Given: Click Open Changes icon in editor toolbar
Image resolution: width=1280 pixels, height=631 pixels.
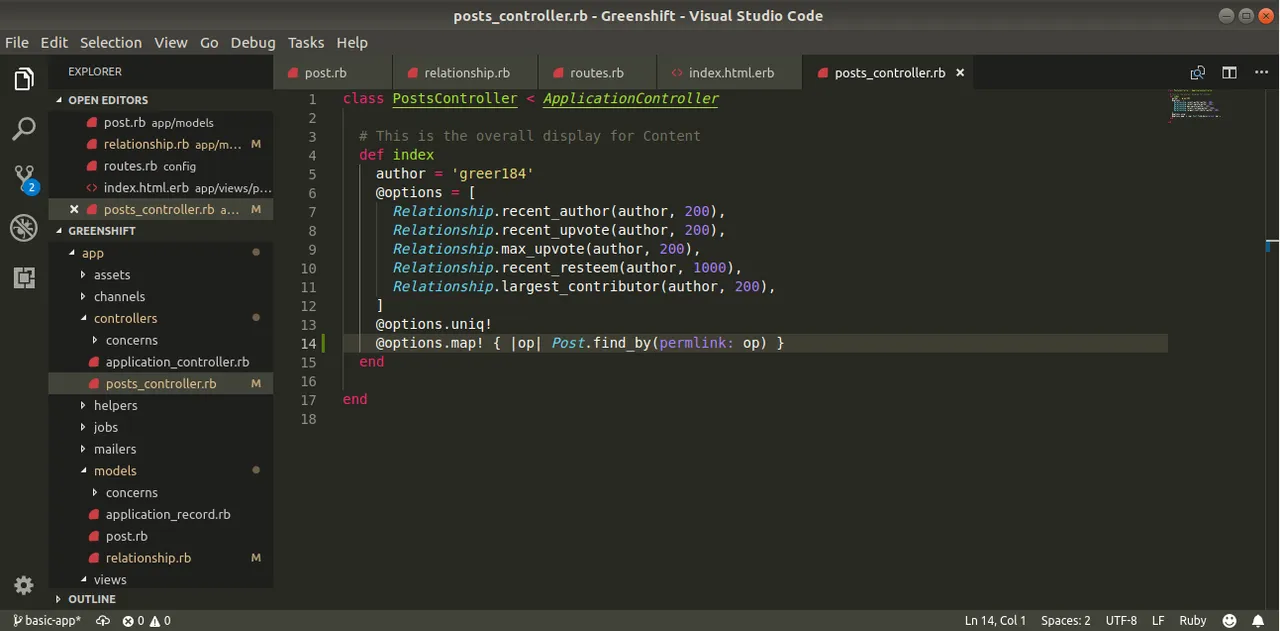Looking at the screenshot, I should coord(1197,73).
